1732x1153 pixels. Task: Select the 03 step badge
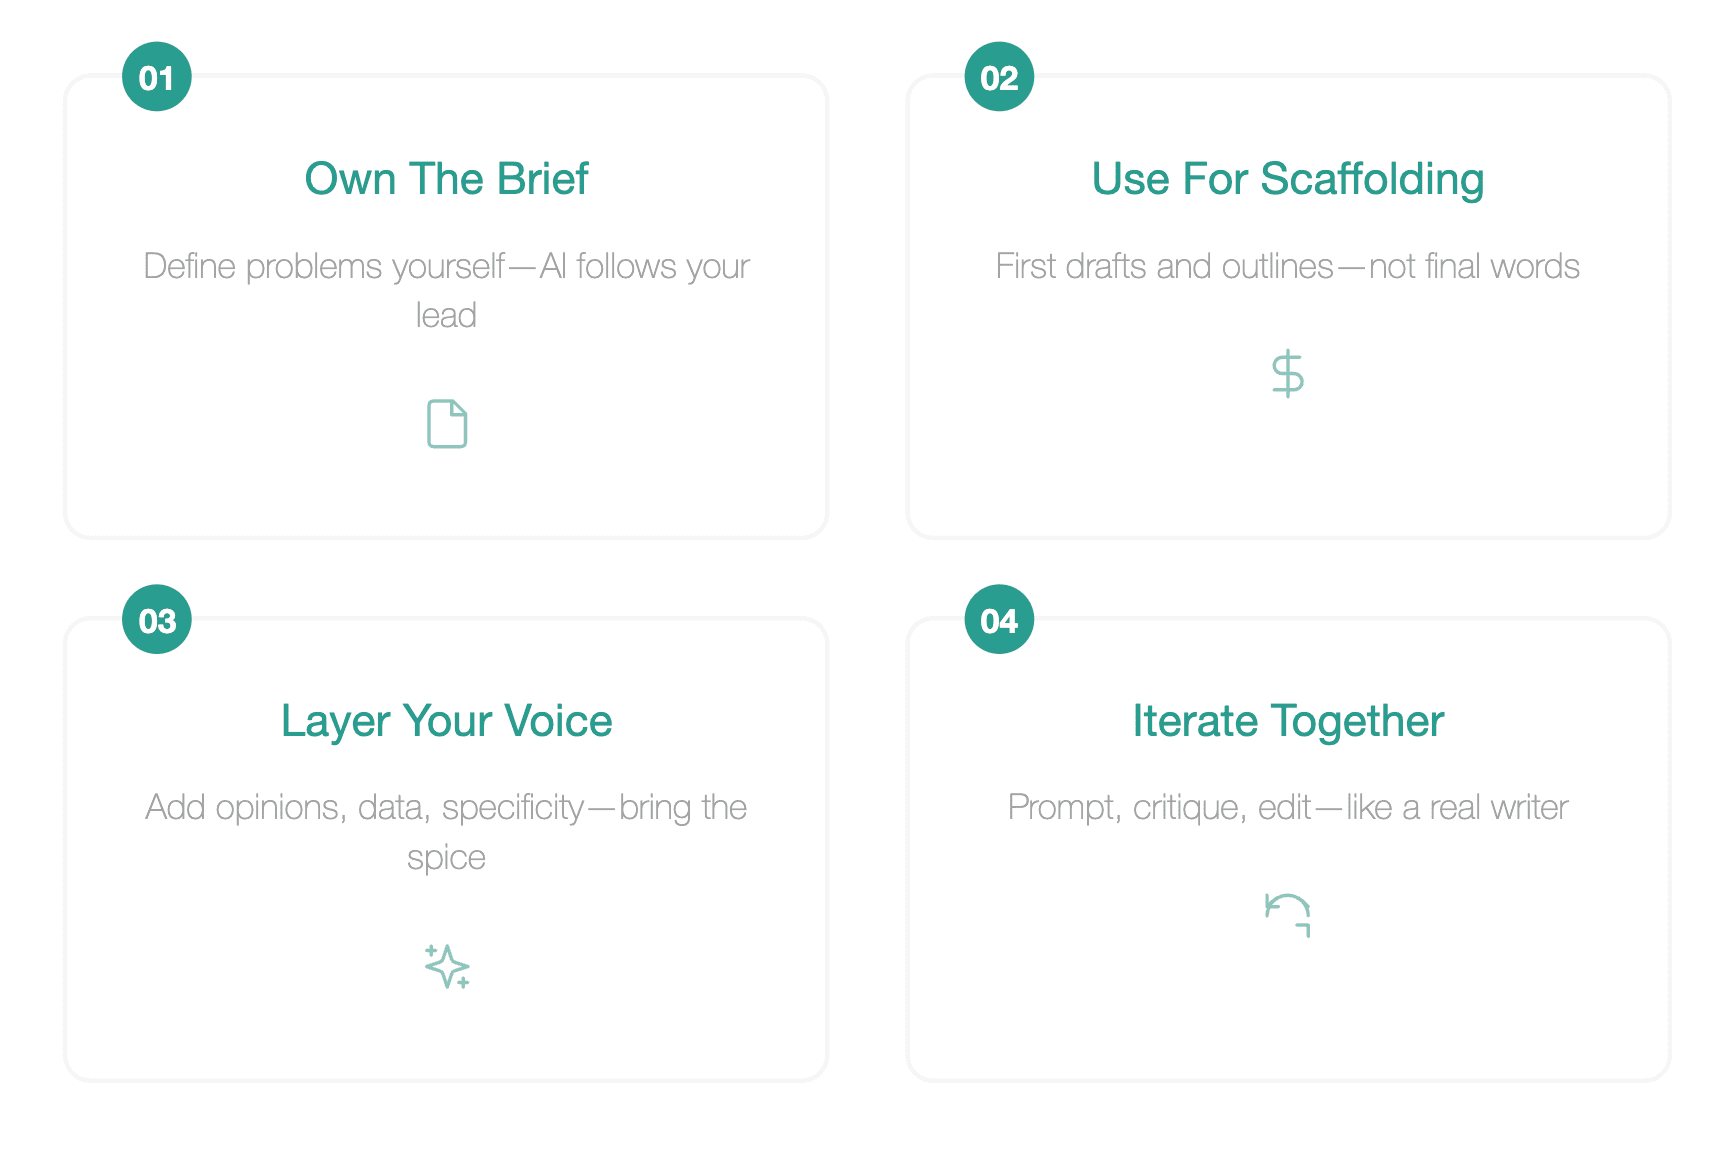click(157, 619)
